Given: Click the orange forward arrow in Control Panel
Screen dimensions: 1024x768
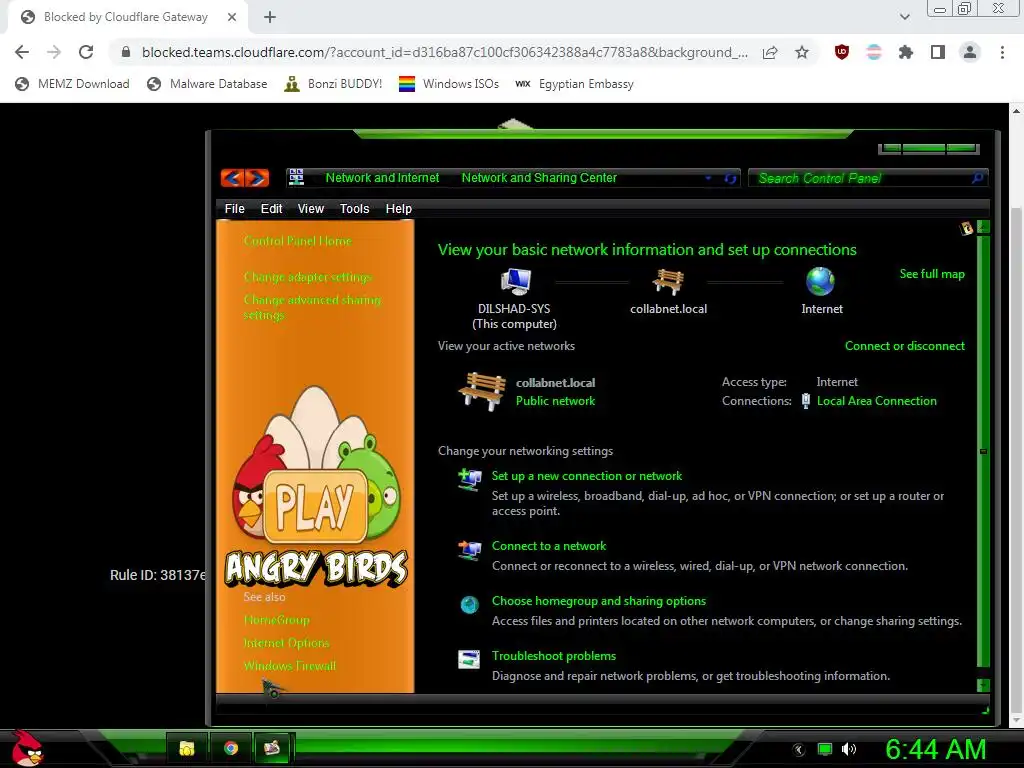Looking at the screenshot, I should 257,178.
